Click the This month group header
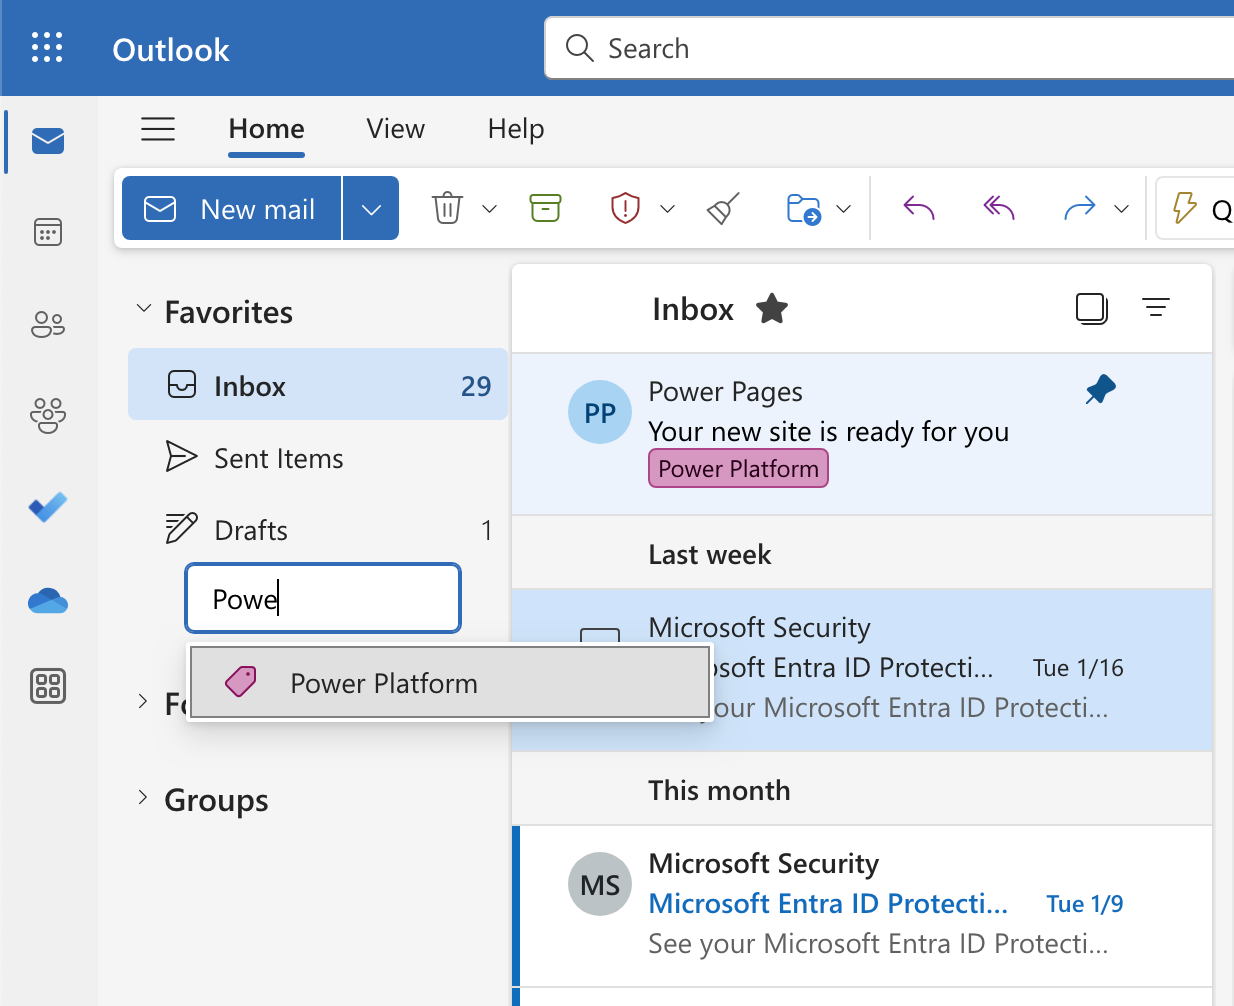This screenshot has width=1234, height=1006. click(x=862, y=790)
